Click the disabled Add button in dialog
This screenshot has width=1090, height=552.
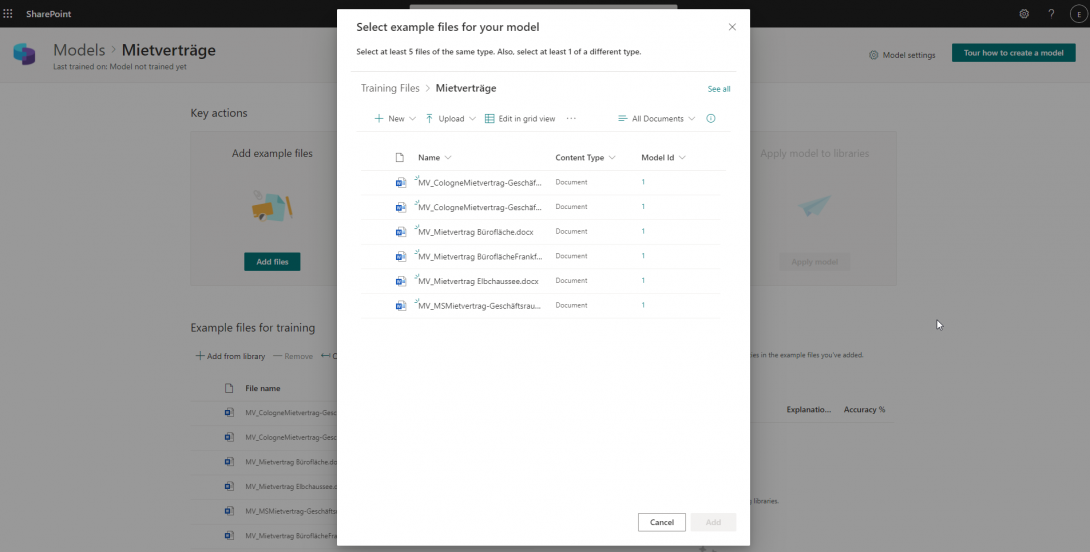tap(713, 522)
